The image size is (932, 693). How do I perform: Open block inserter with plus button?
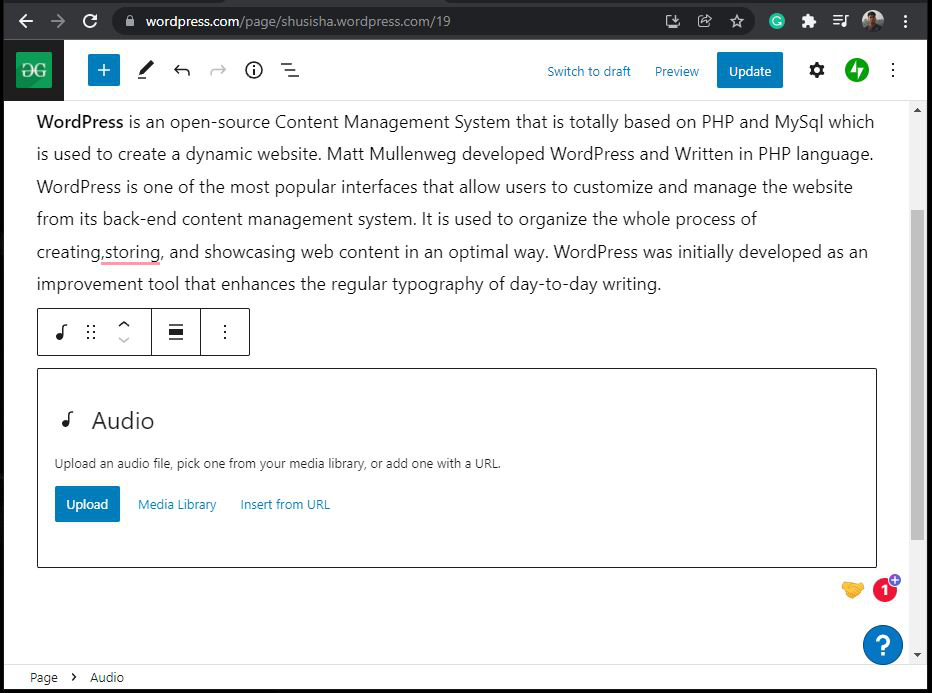click(104, 70)
